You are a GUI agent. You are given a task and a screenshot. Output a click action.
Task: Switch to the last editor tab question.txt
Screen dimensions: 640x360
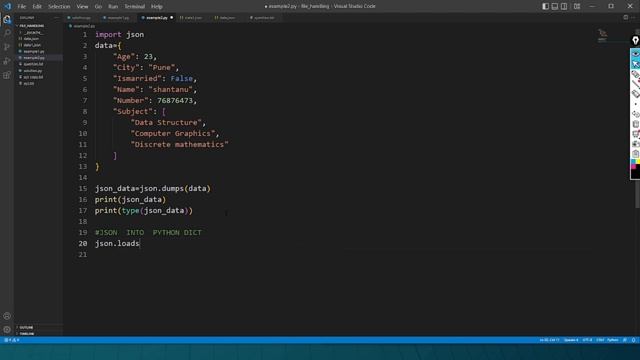[262, 18]
